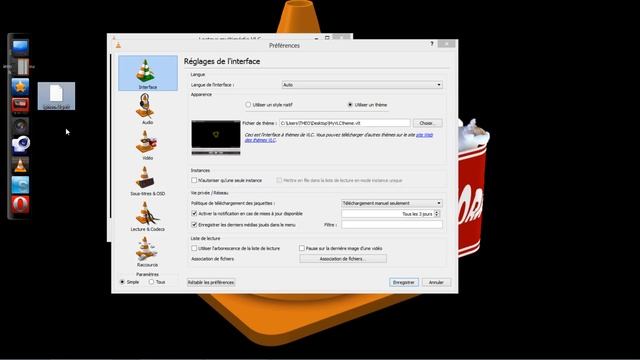This screenshot has height=360, width=640.
Task: Click the 'Tous les 3 jours' stepper arrows
Action: coord(437,213)
